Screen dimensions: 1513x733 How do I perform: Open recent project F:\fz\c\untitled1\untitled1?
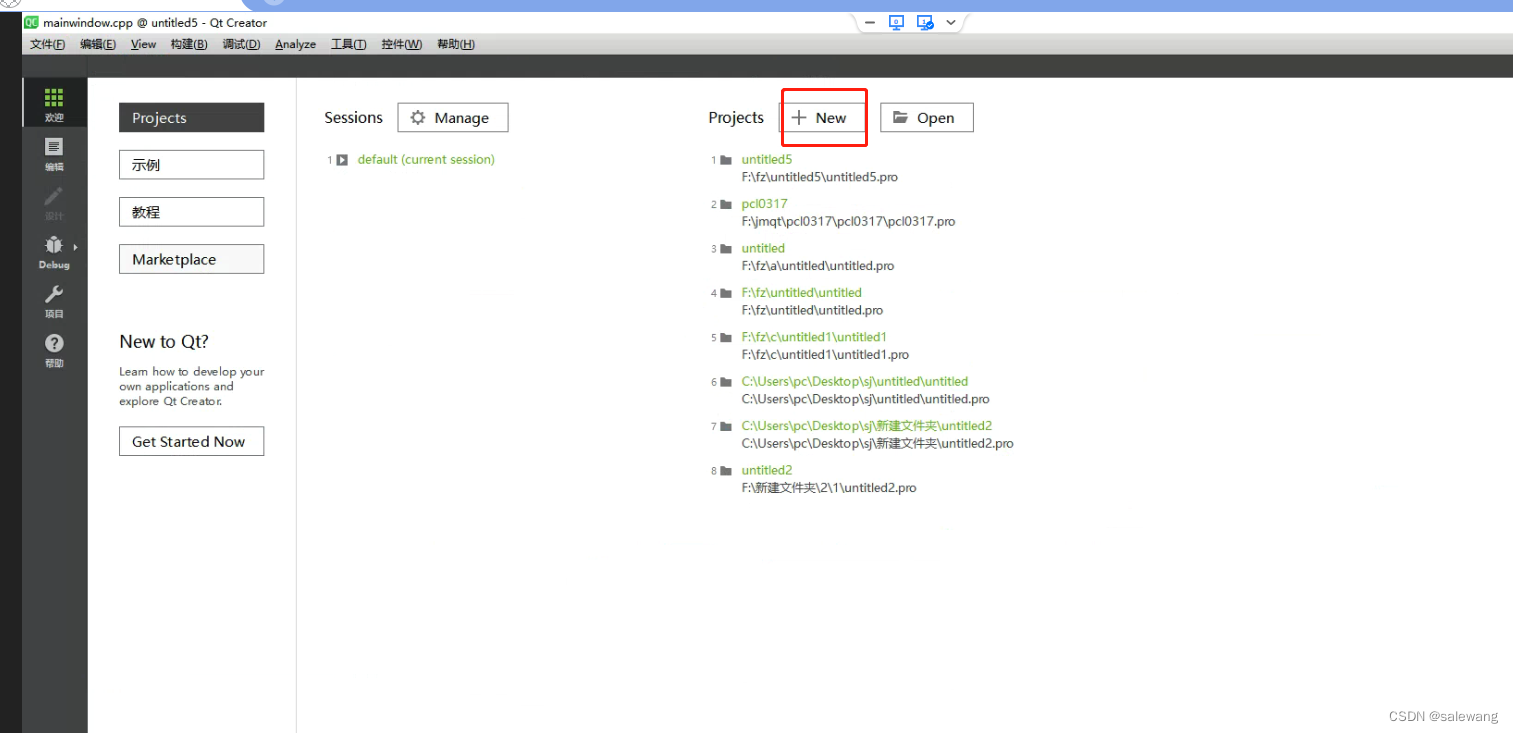814,337
